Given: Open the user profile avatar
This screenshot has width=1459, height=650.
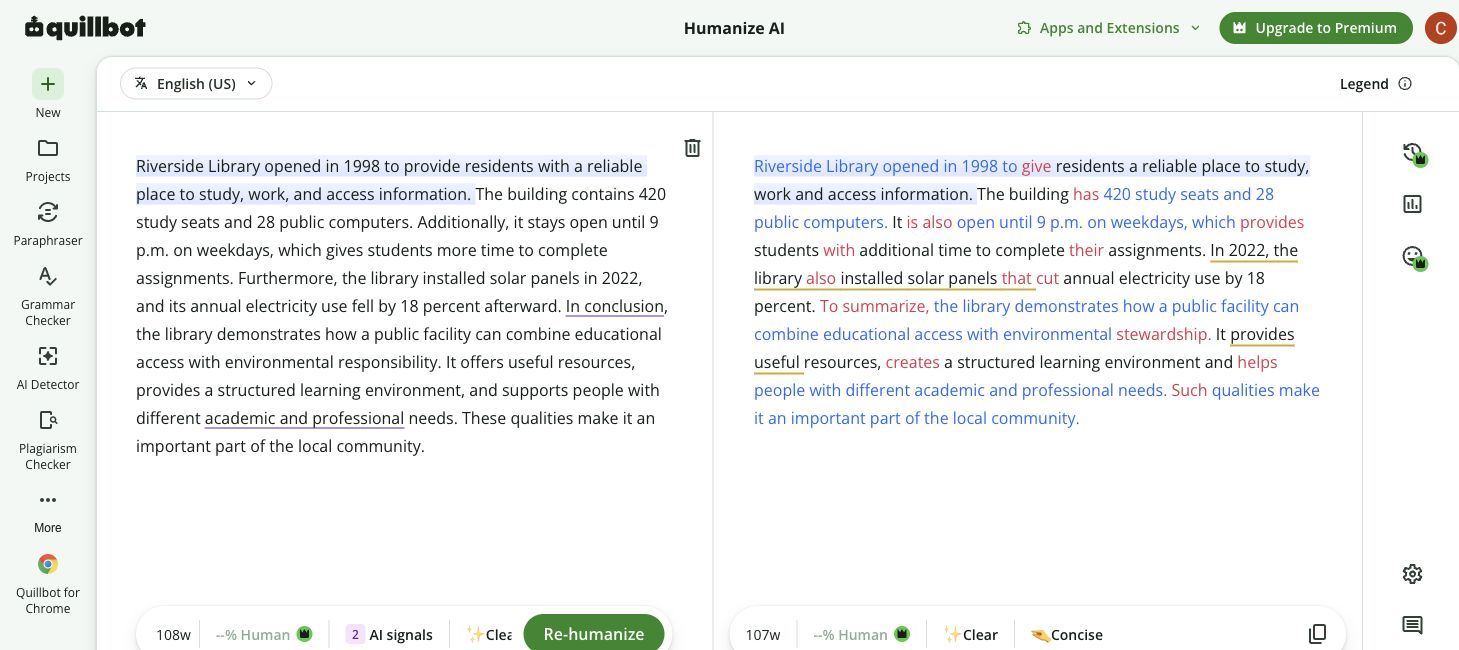Looking at the screenshot, I should [1440, 28].
